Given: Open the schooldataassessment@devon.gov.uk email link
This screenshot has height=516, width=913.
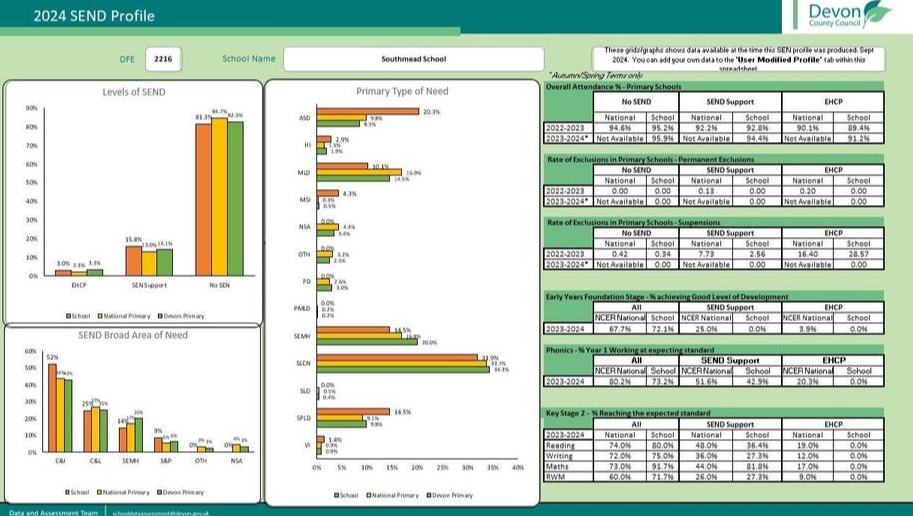Looking at the screenshot, I should (160, 511).
